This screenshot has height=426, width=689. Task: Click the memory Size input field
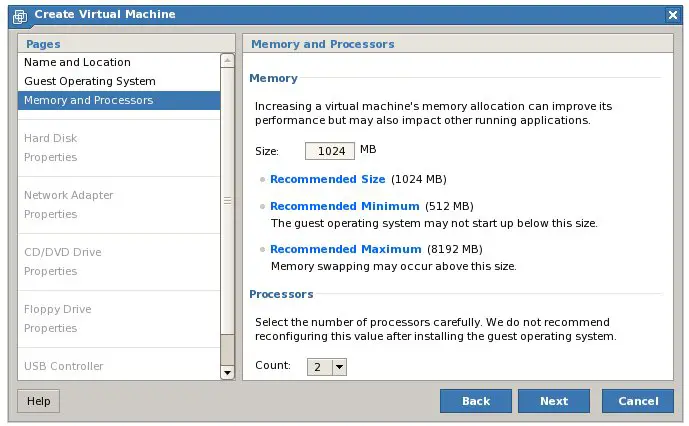pyautogui.click(x=330, y=151)
